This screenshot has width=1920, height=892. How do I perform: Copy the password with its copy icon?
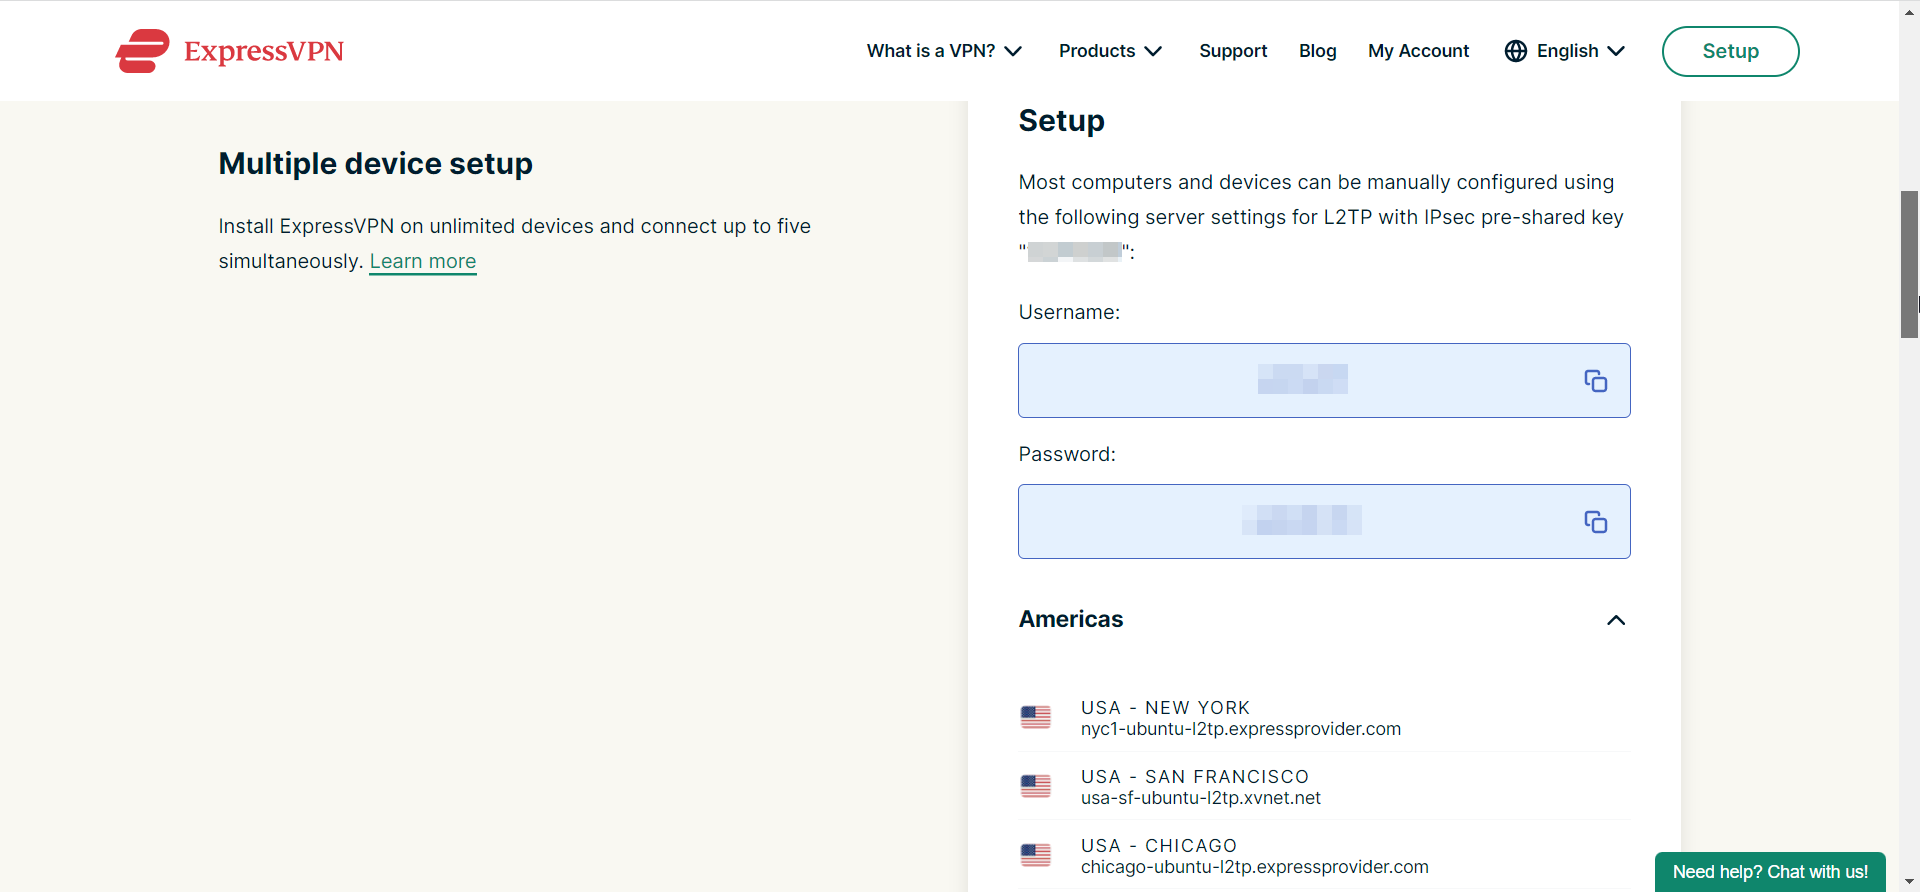[1595, 522]
